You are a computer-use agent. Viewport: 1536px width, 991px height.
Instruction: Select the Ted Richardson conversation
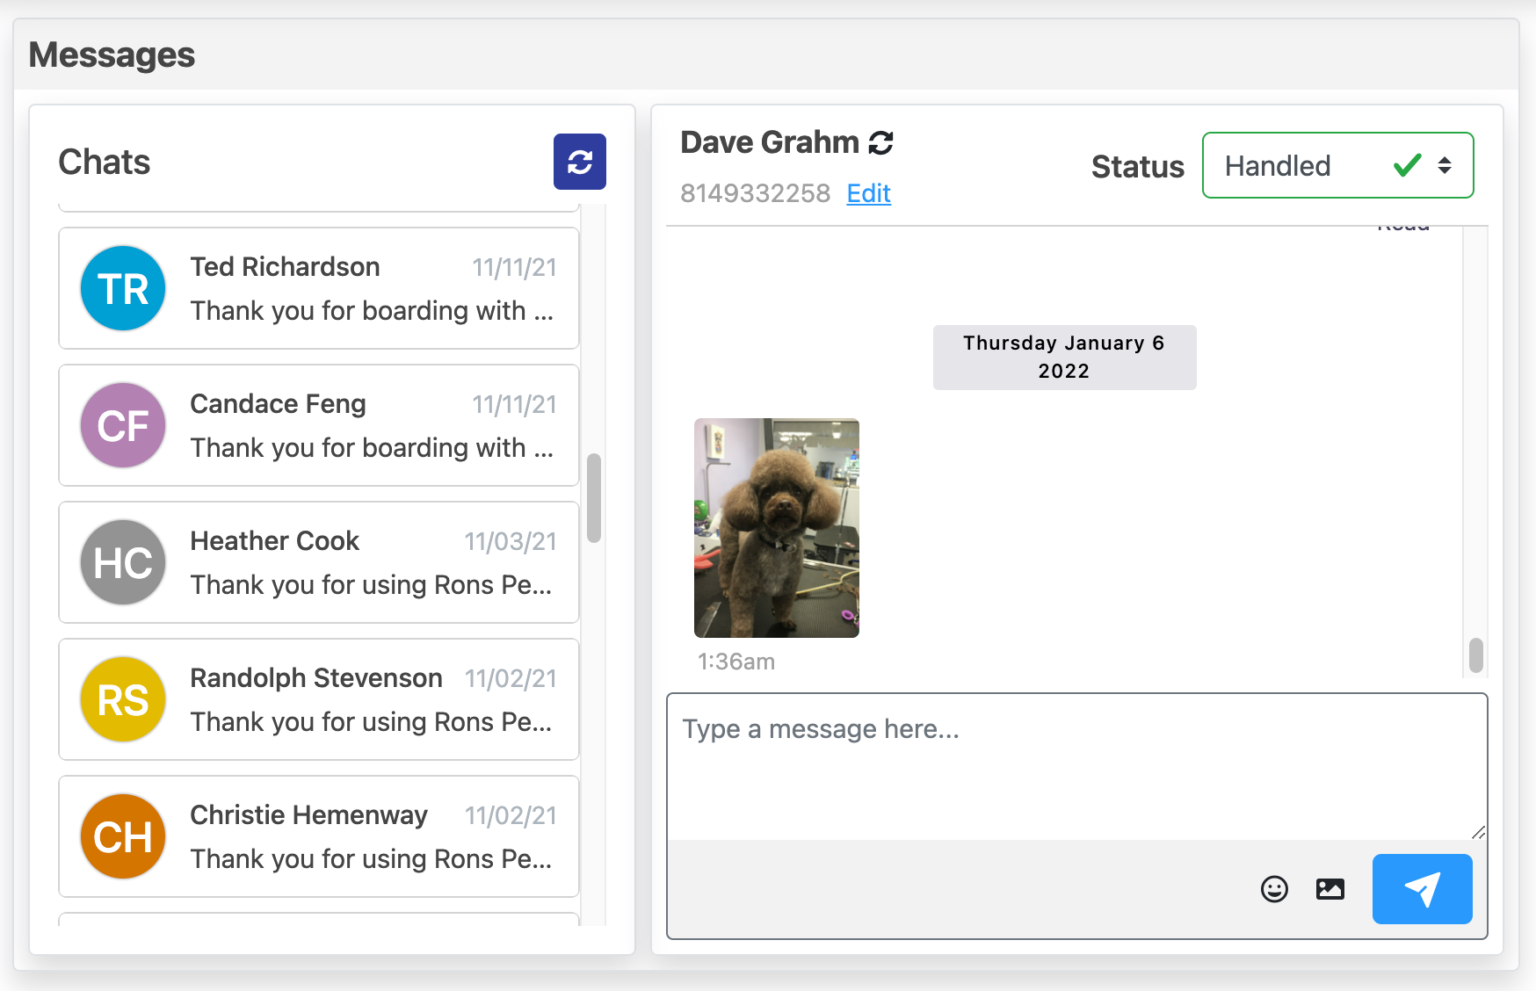(318, 288)
